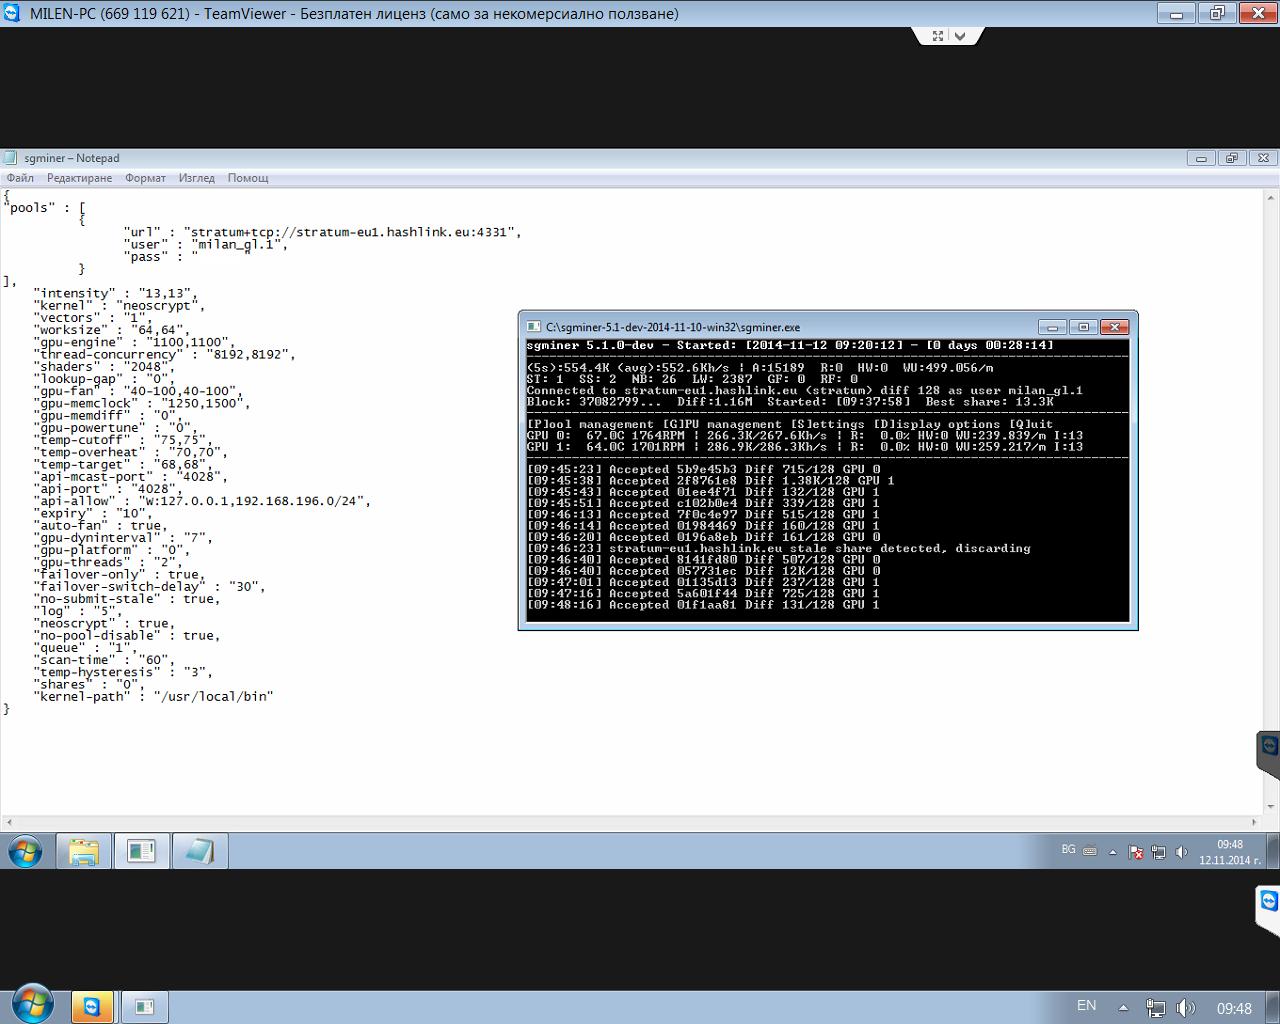Image resolution: width=1280 pixels, height=1024 pixels.
Task: Click the Notepad scrollbar up arrow
Action: click(1271, 196)
